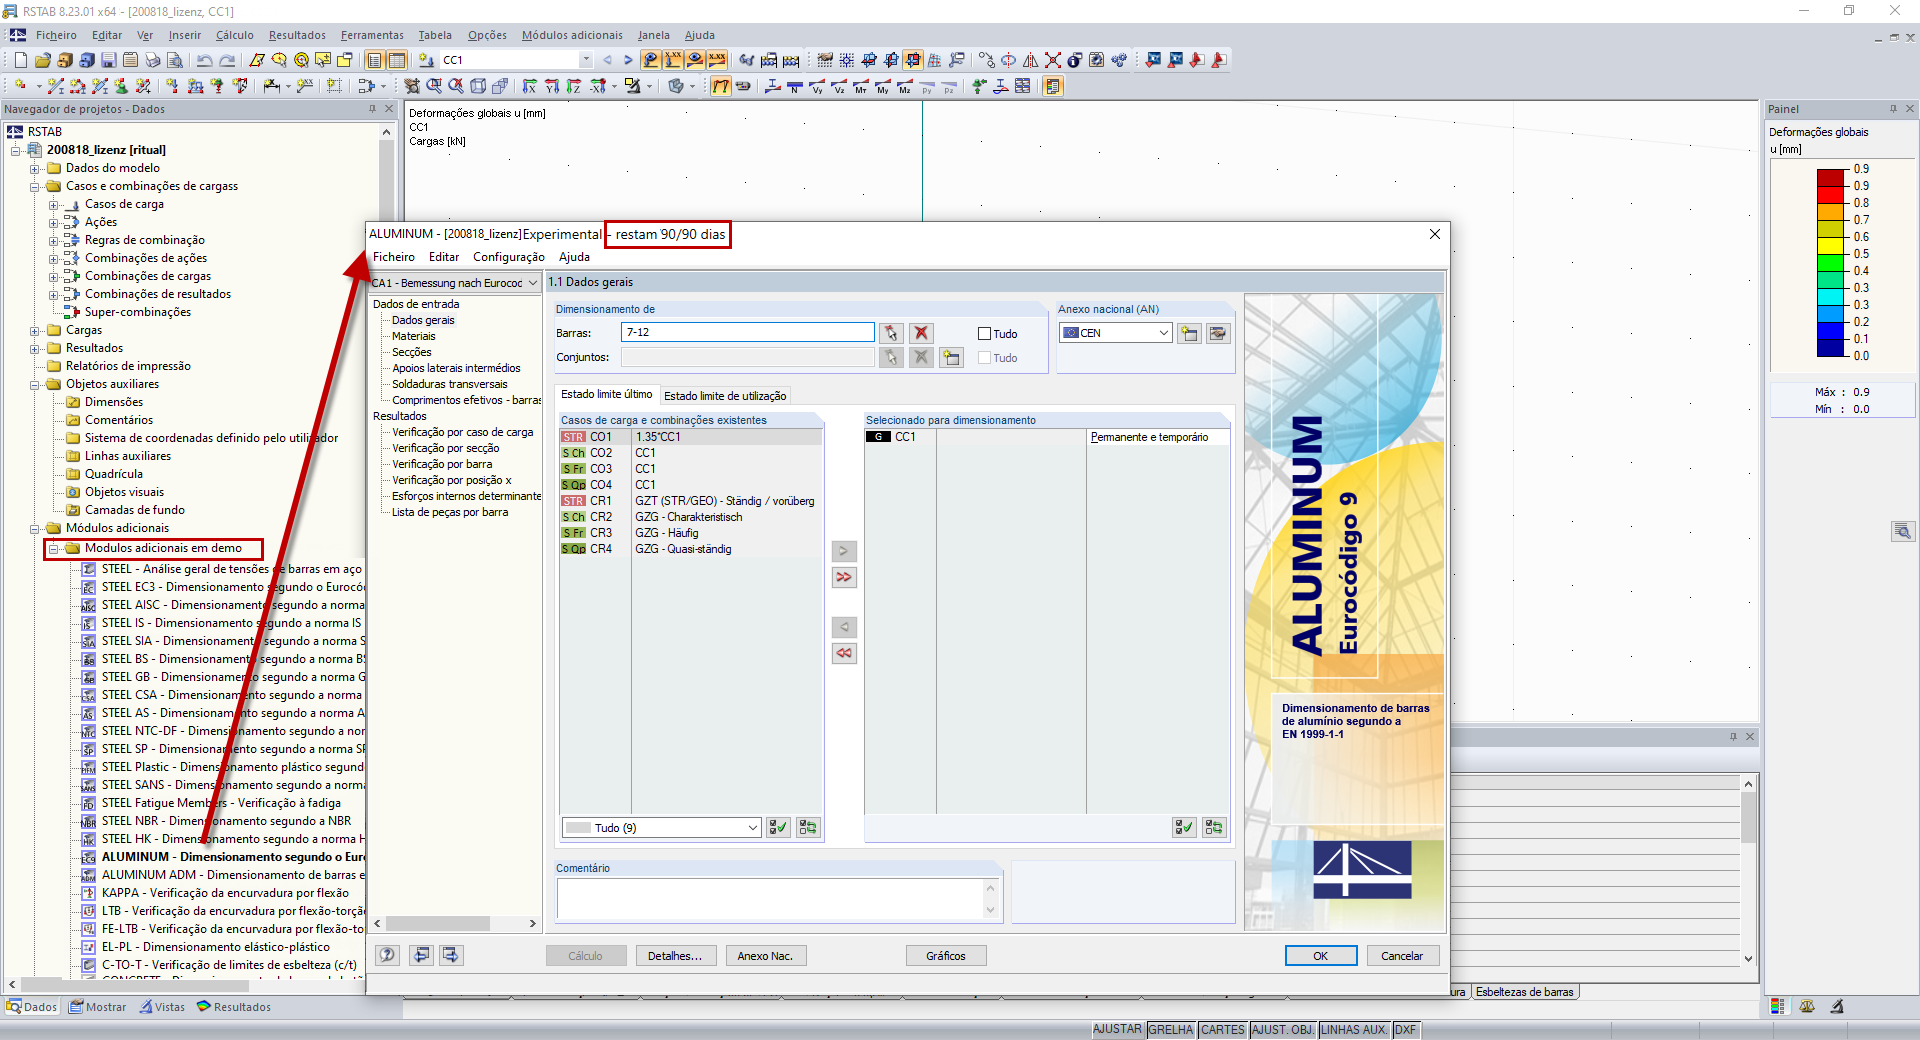Click the Print icon in the main toolbar
The width and height of the screenshot is (1920, 1040).
152,60
